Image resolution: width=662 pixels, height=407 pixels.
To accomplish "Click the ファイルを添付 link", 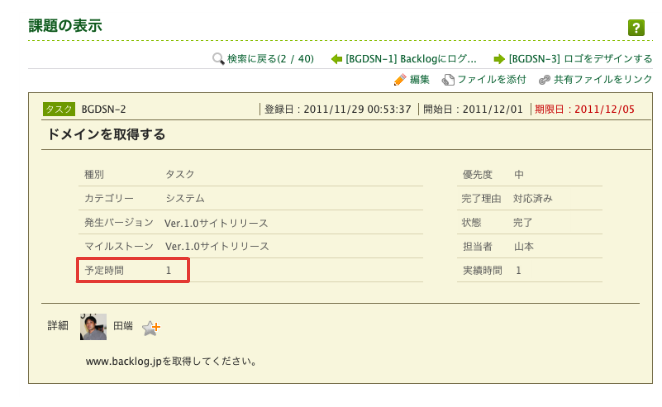I will (x=492, y=79).
